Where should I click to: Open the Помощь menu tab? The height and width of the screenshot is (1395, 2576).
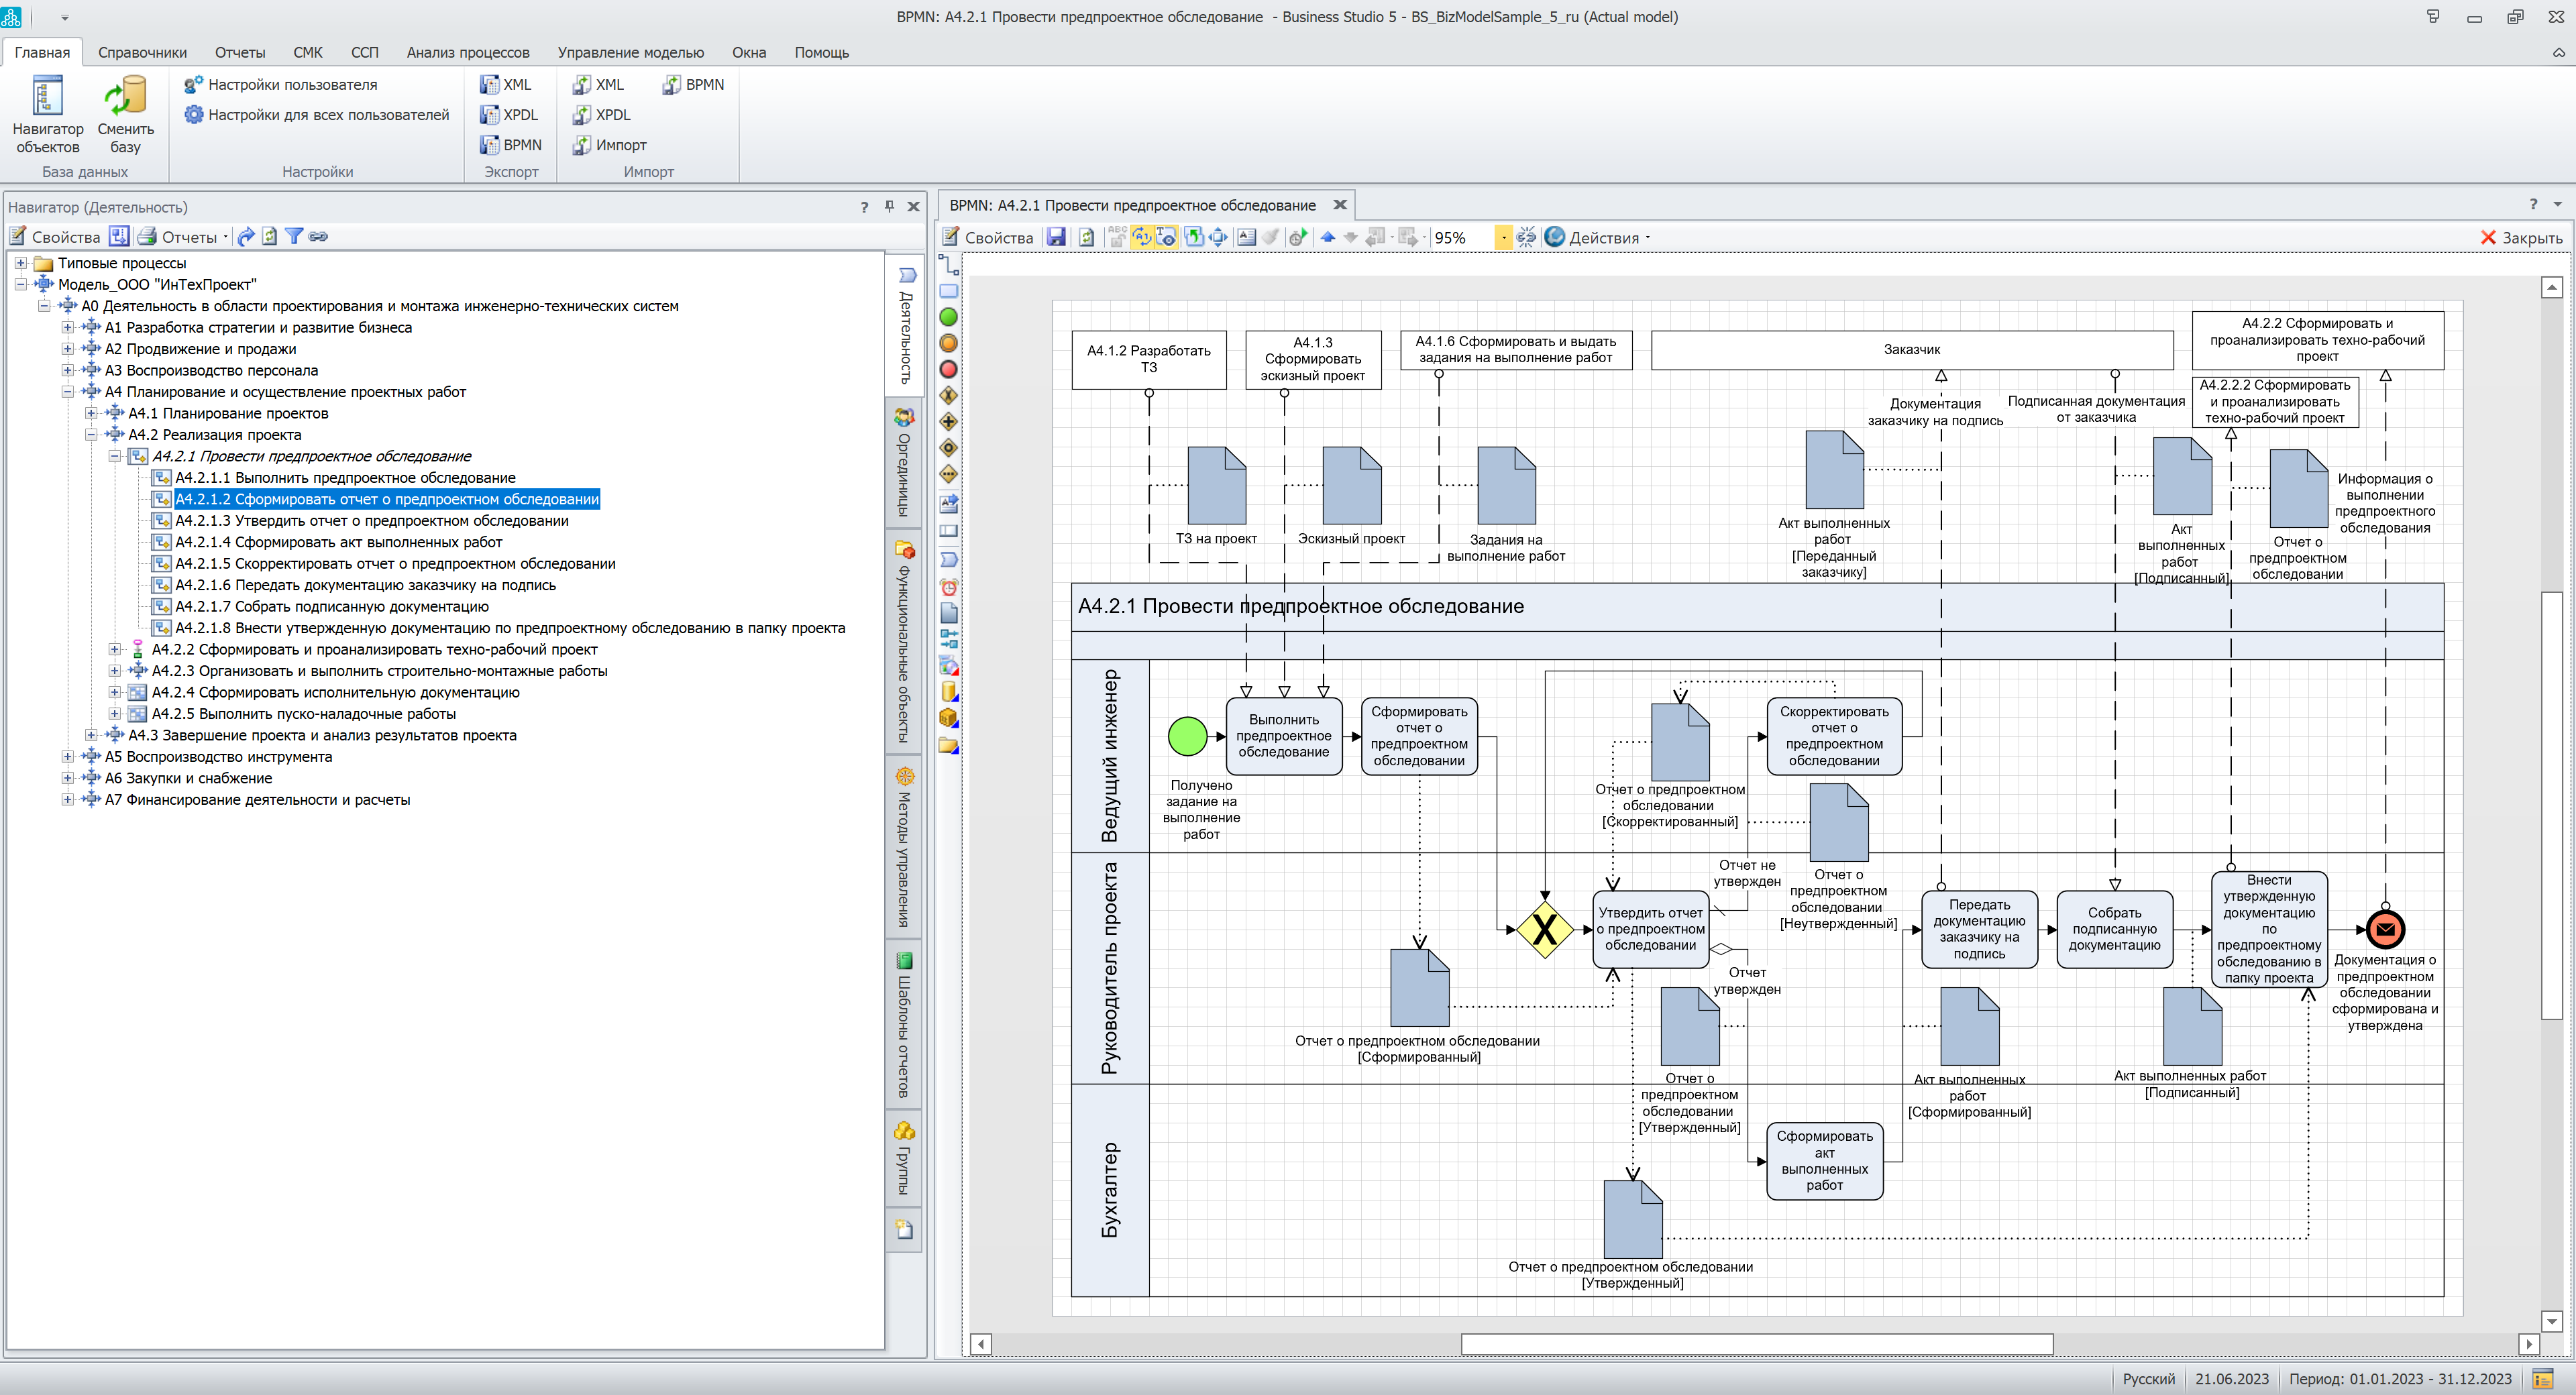[x=822, y=52]
